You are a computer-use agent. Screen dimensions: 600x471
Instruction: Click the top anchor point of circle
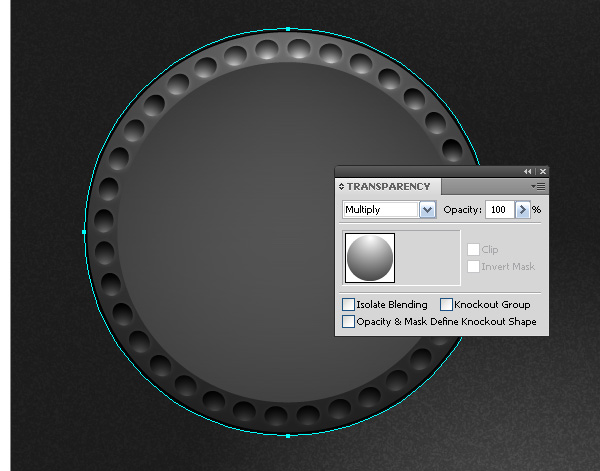288,29
